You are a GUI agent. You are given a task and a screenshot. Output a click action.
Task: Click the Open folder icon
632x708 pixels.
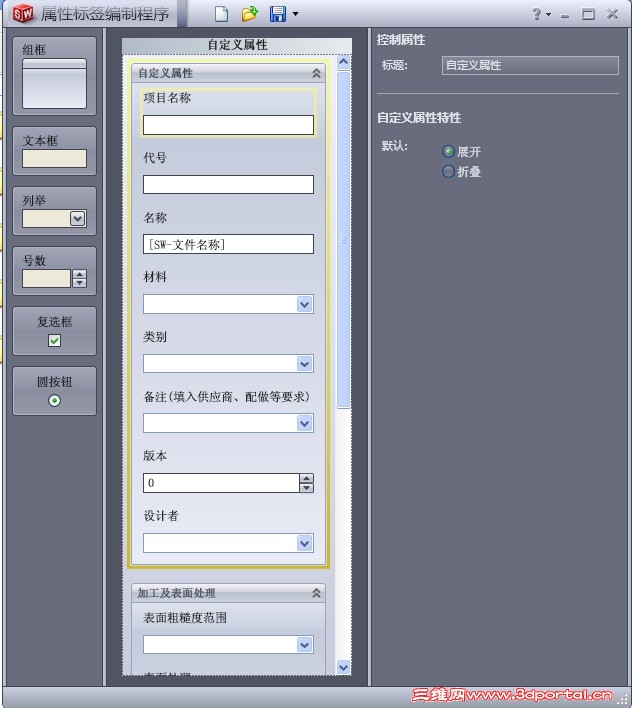[x=249, y=14]
